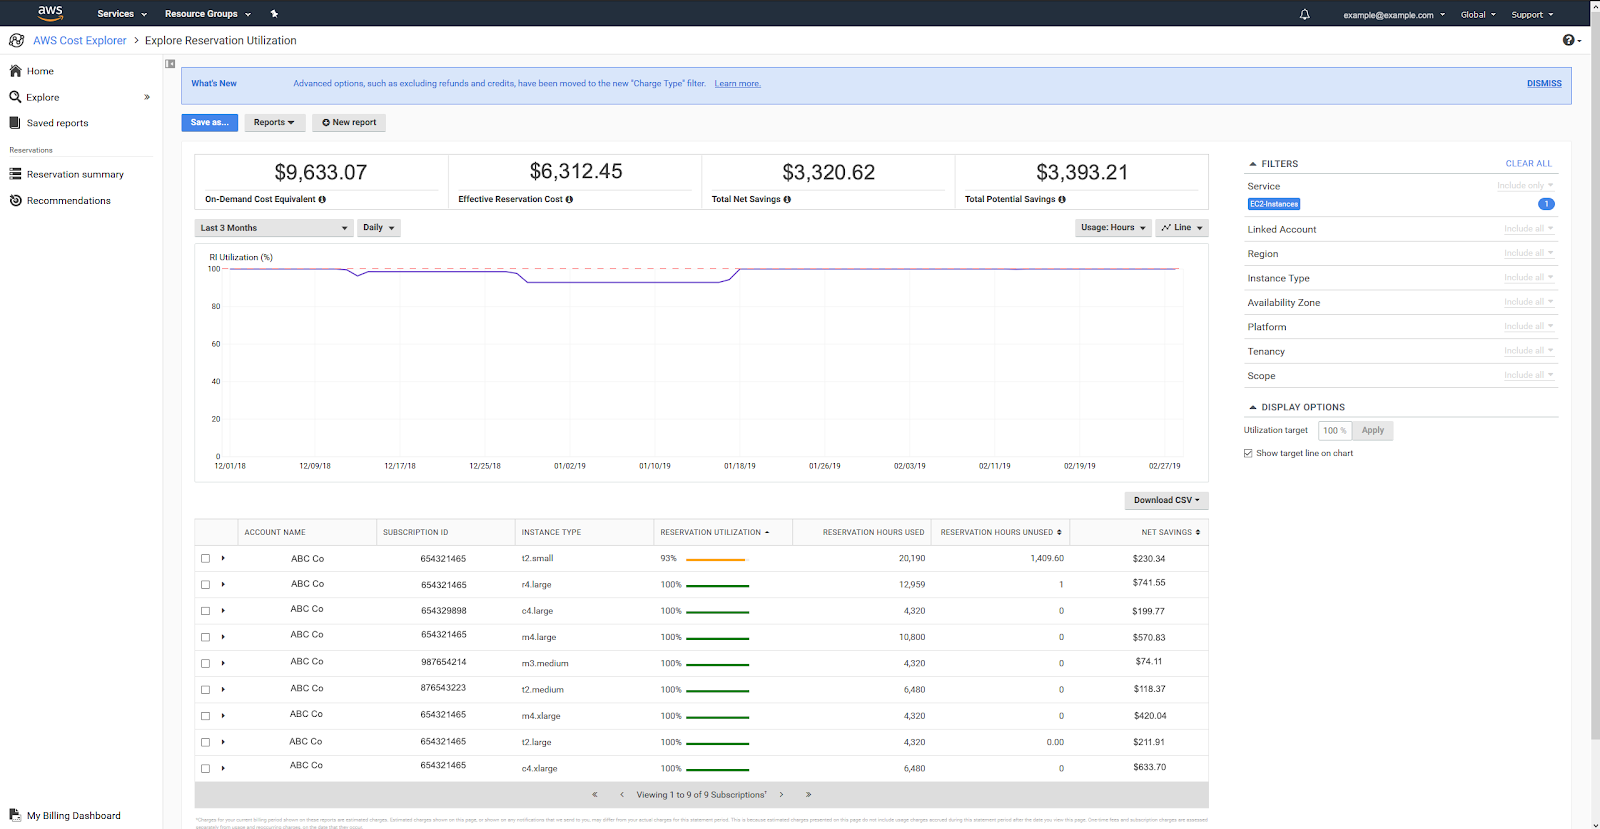Tick the checkbox for c4.xlarge row
Screen dimensions: 1600x829
(205, 769)
